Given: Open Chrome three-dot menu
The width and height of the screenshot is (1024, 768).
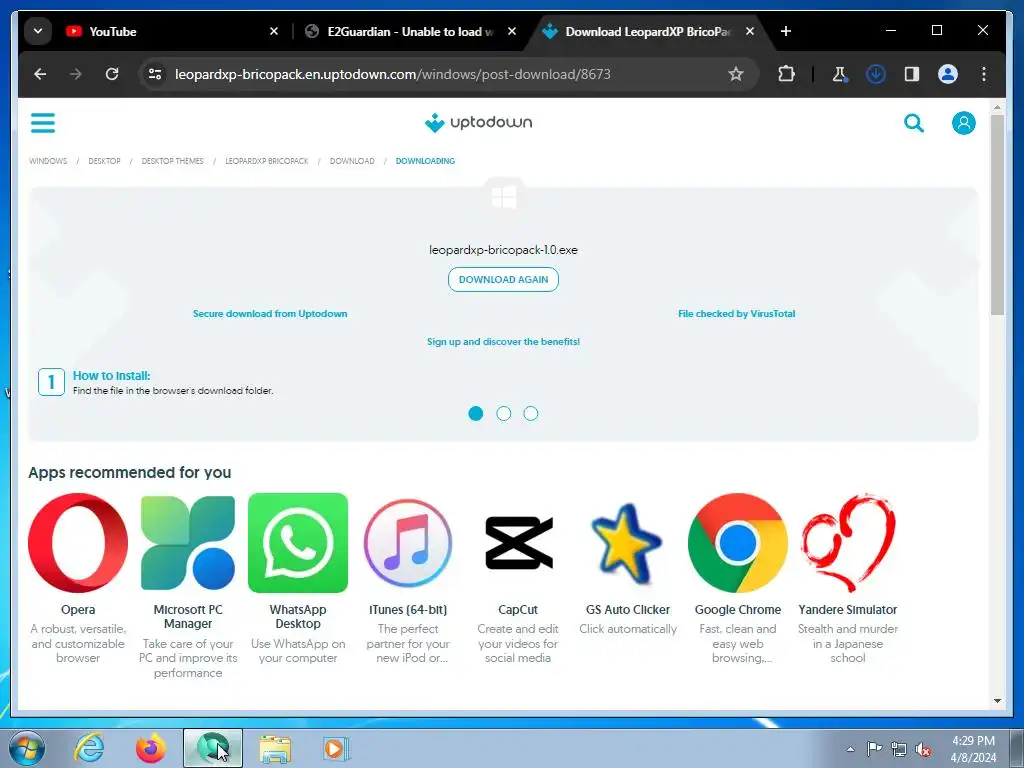Looking at the screenshot, I should (984, 74).
